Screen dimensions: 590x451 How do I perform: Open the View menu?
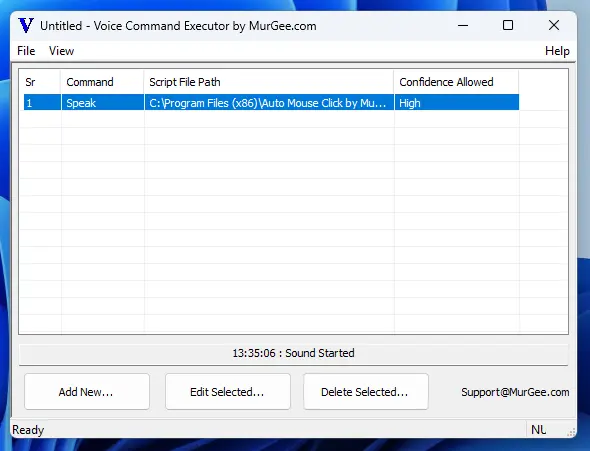coord(61,51)
